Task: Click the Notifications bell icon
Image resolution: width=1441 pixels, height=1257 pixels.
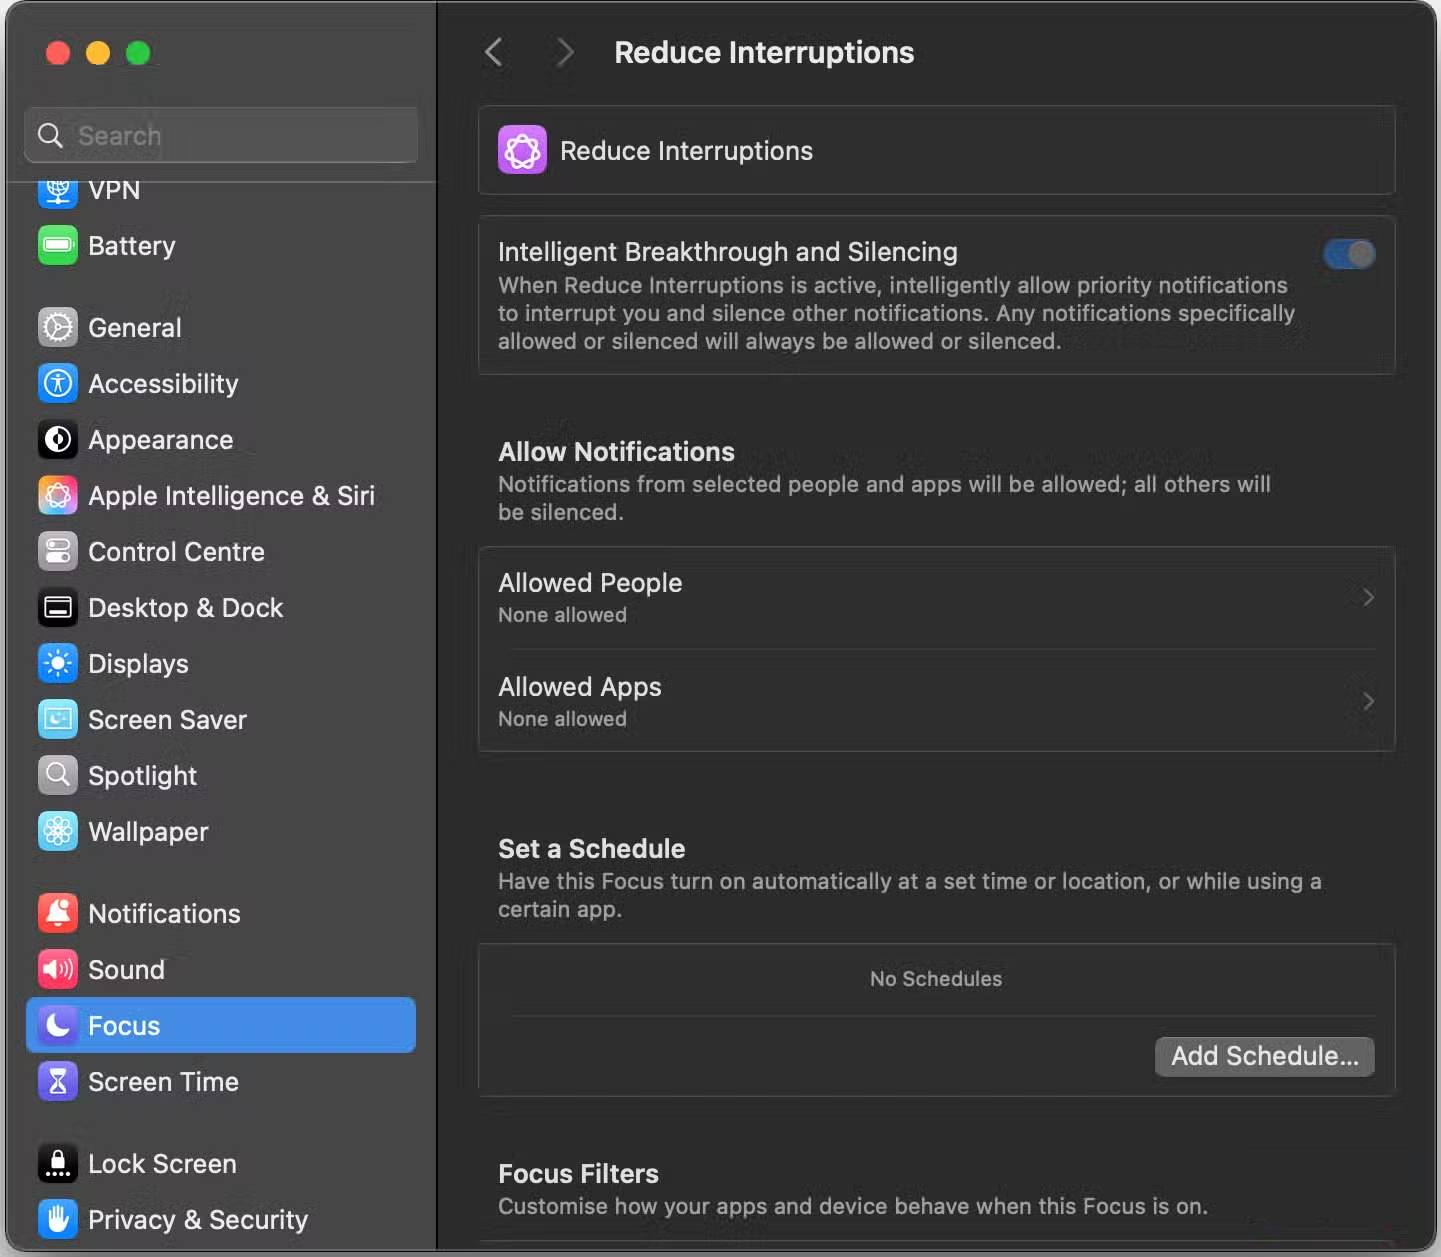Action: pyautogui.click(x=58, y=913)
